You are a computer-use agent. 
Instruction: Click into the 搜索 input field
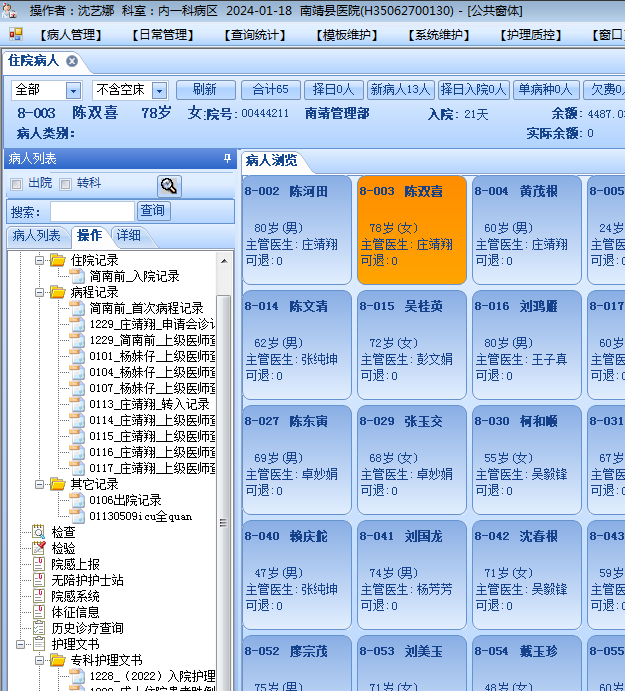pos(92,212)
